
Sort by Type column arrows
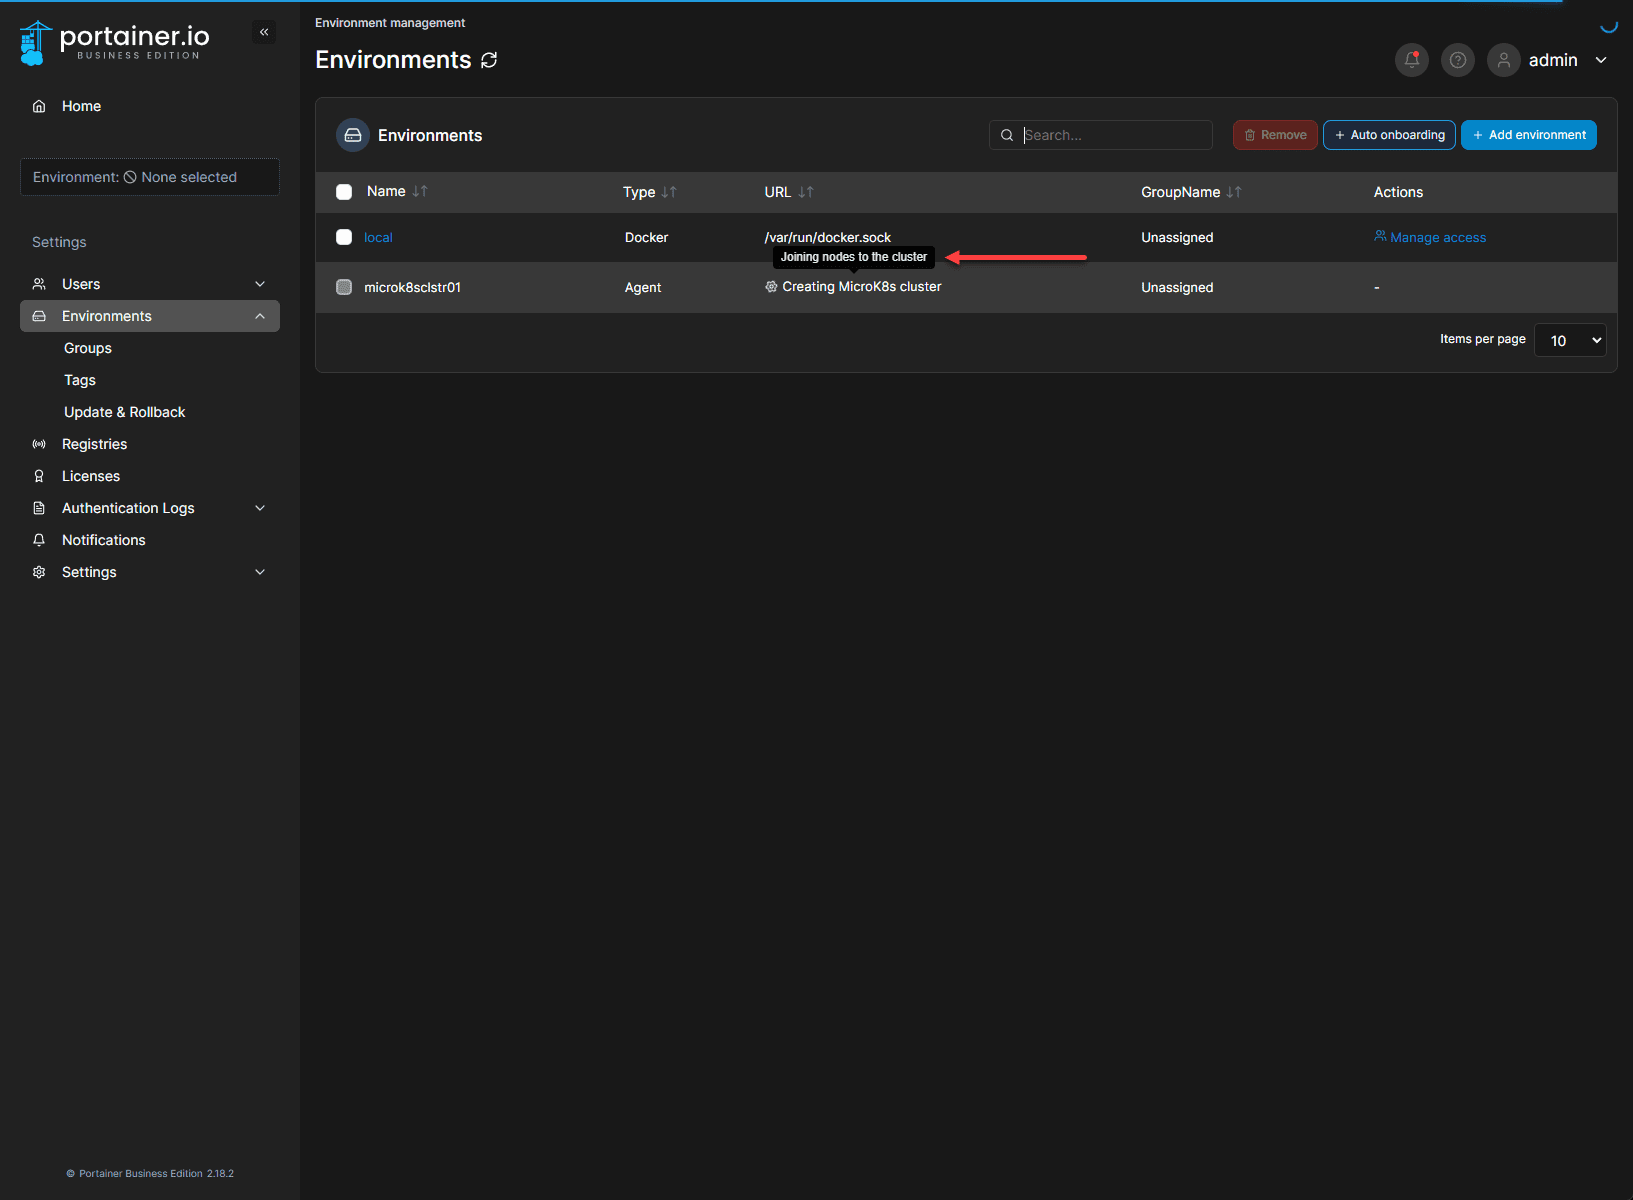(x=669, y=192)
